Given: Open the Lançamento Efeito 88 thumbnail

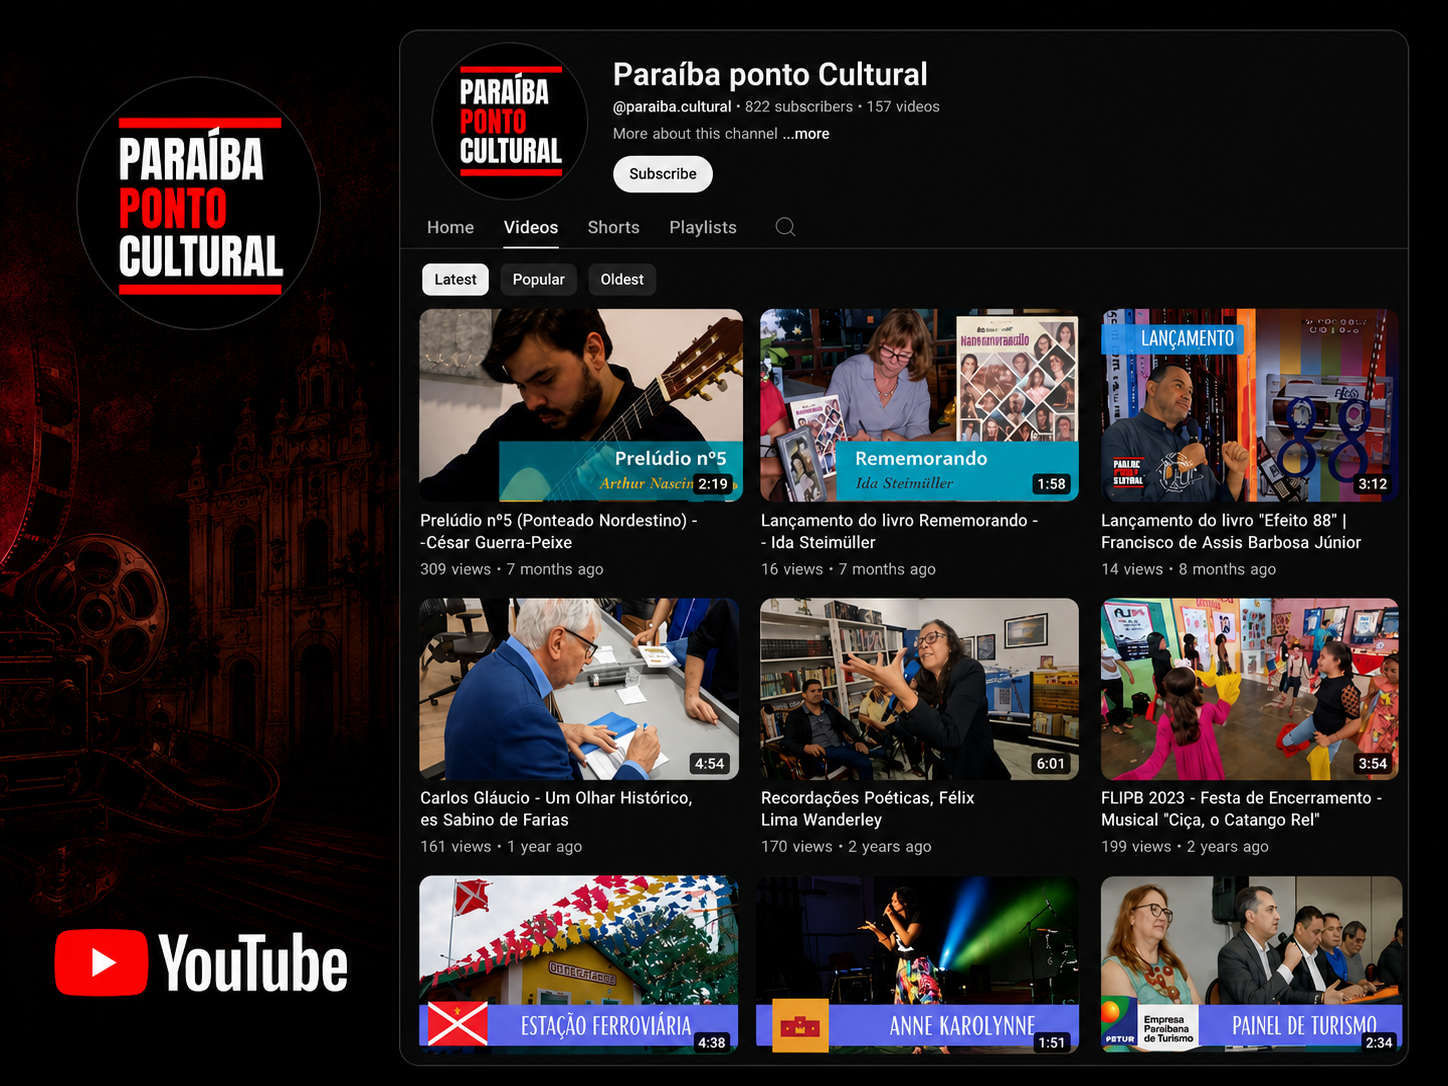Looking at the screenshot, I should coord(1250,405).
